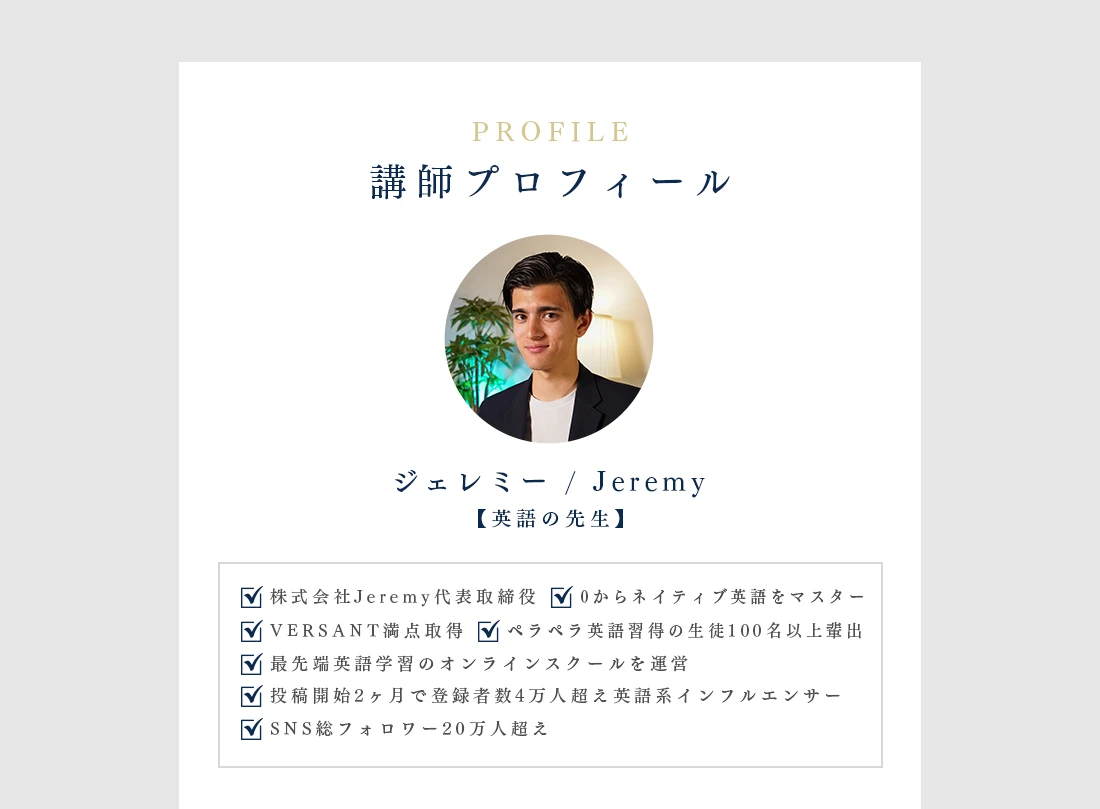Click the checkmark before ペラペラ英語習得の生徒100名以上輩出
This screenshot has width=1100, height=809.
pos(488,631)
